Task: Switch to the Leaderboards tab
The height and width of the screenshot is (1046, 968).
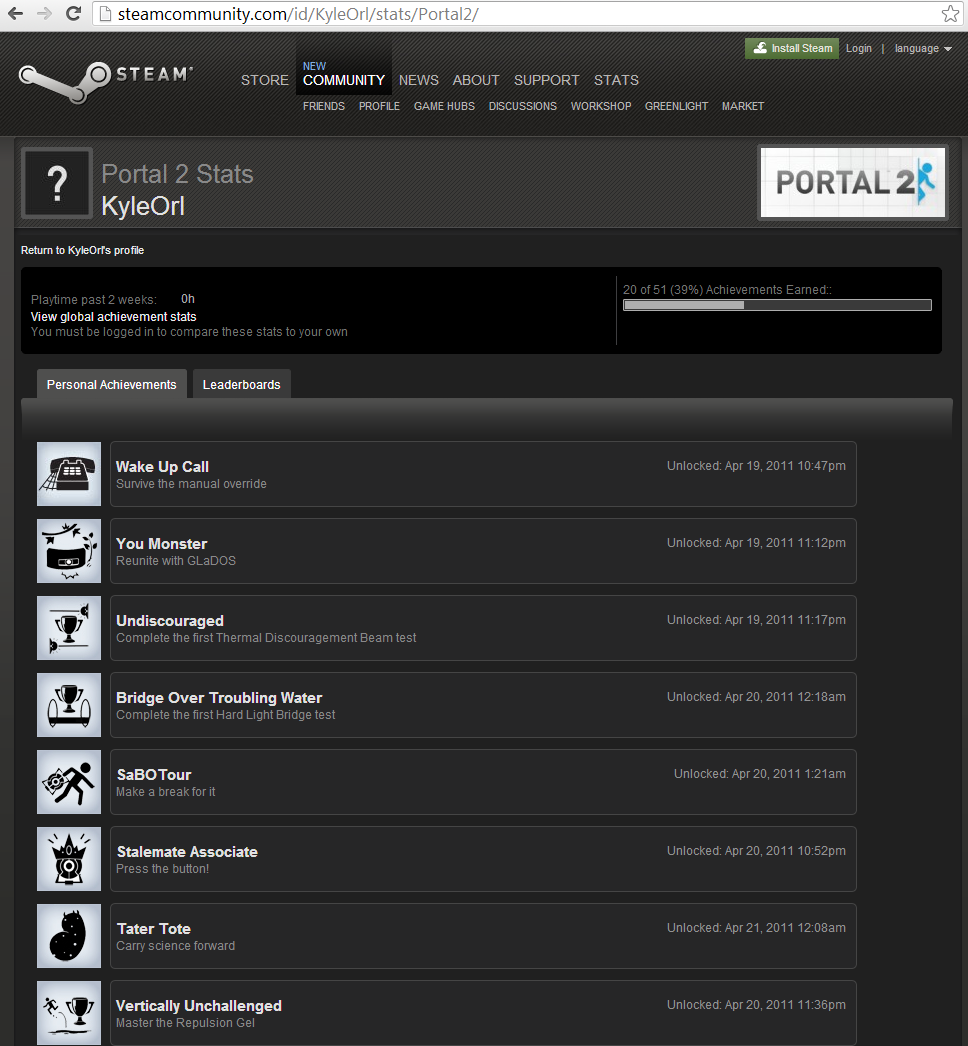Action: (241, 384)
